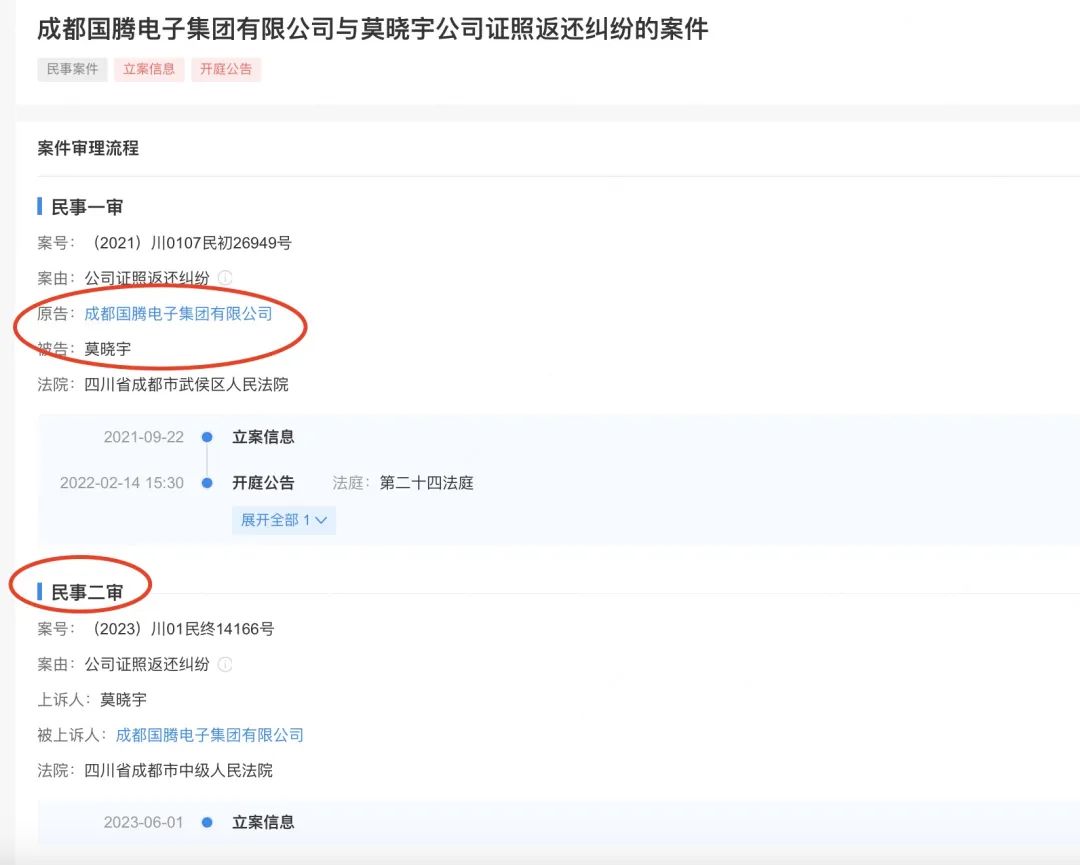The height and width of the screenshot is (865, 1080).
Task: Click the 民事一审 section heading
Action: pyautogui.click(x=87, y=207)
